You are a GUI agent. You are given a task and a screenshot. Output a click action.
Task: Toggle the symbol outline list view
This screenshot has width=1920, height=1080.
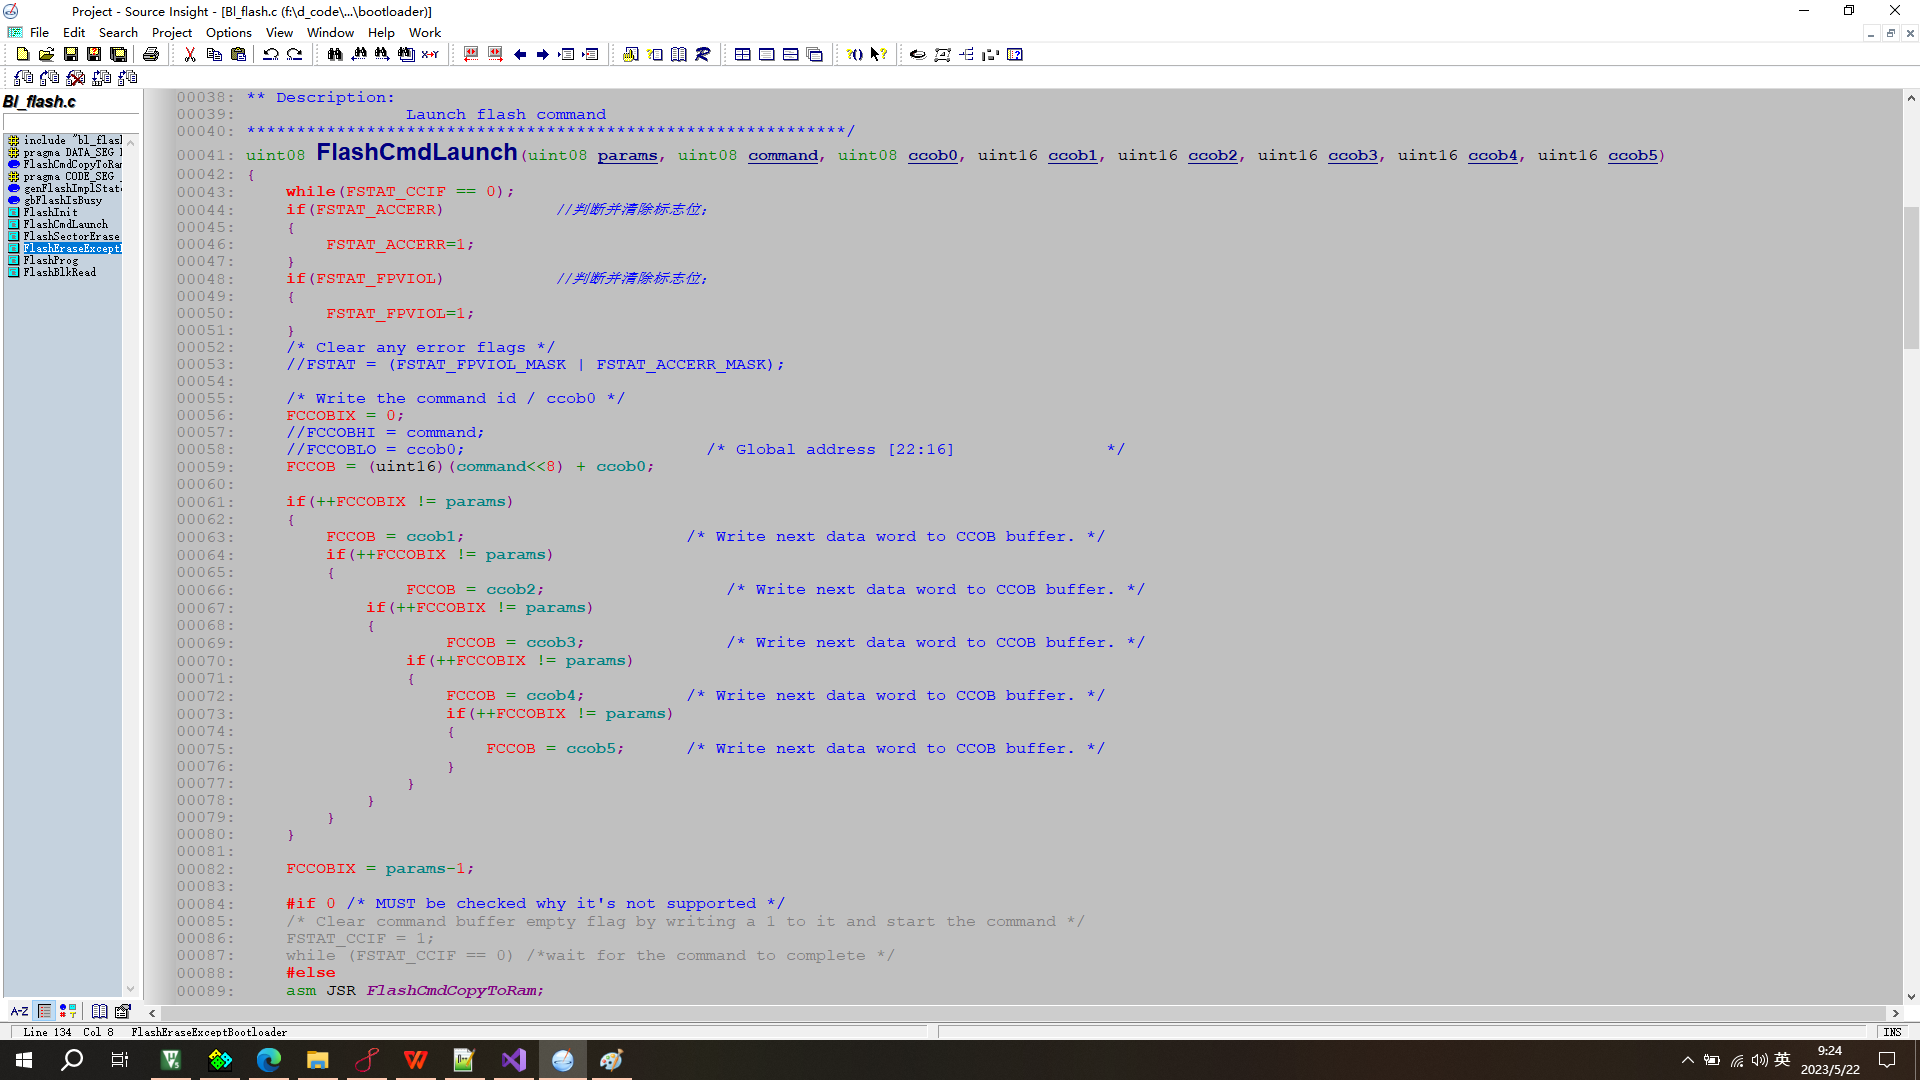point(44,1011)
